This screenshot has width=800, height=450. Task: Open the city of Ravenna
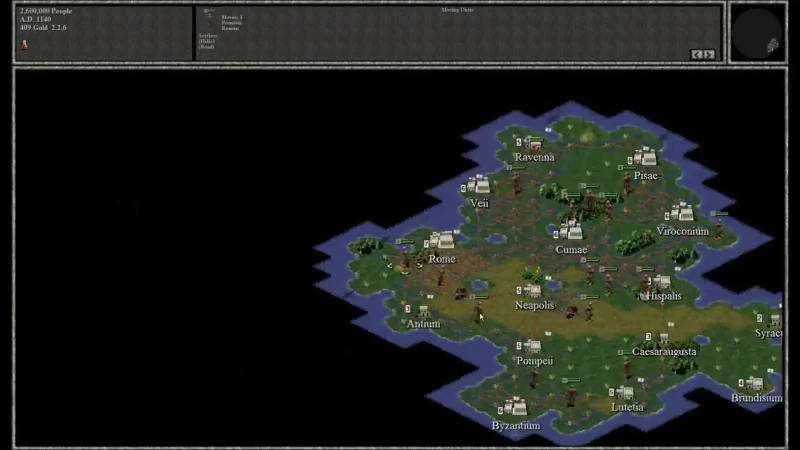click(533, 143)
